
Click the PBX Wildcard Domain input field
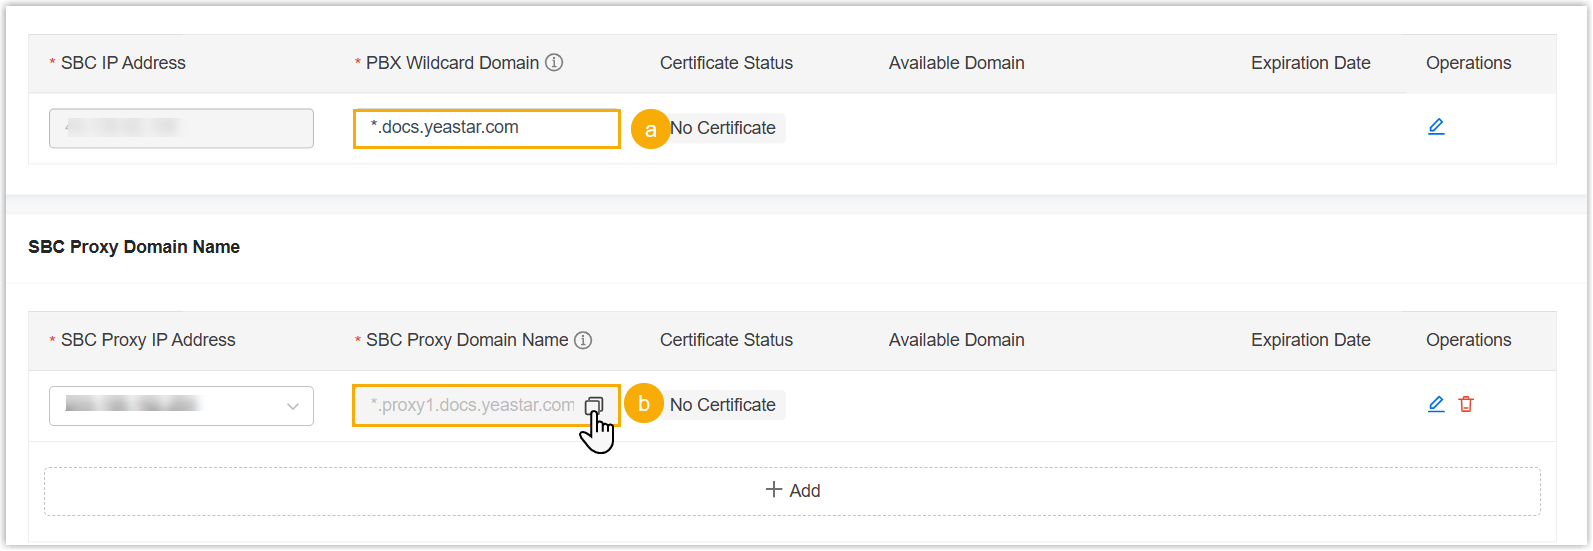pyautogui.click(x=486, y=128)
